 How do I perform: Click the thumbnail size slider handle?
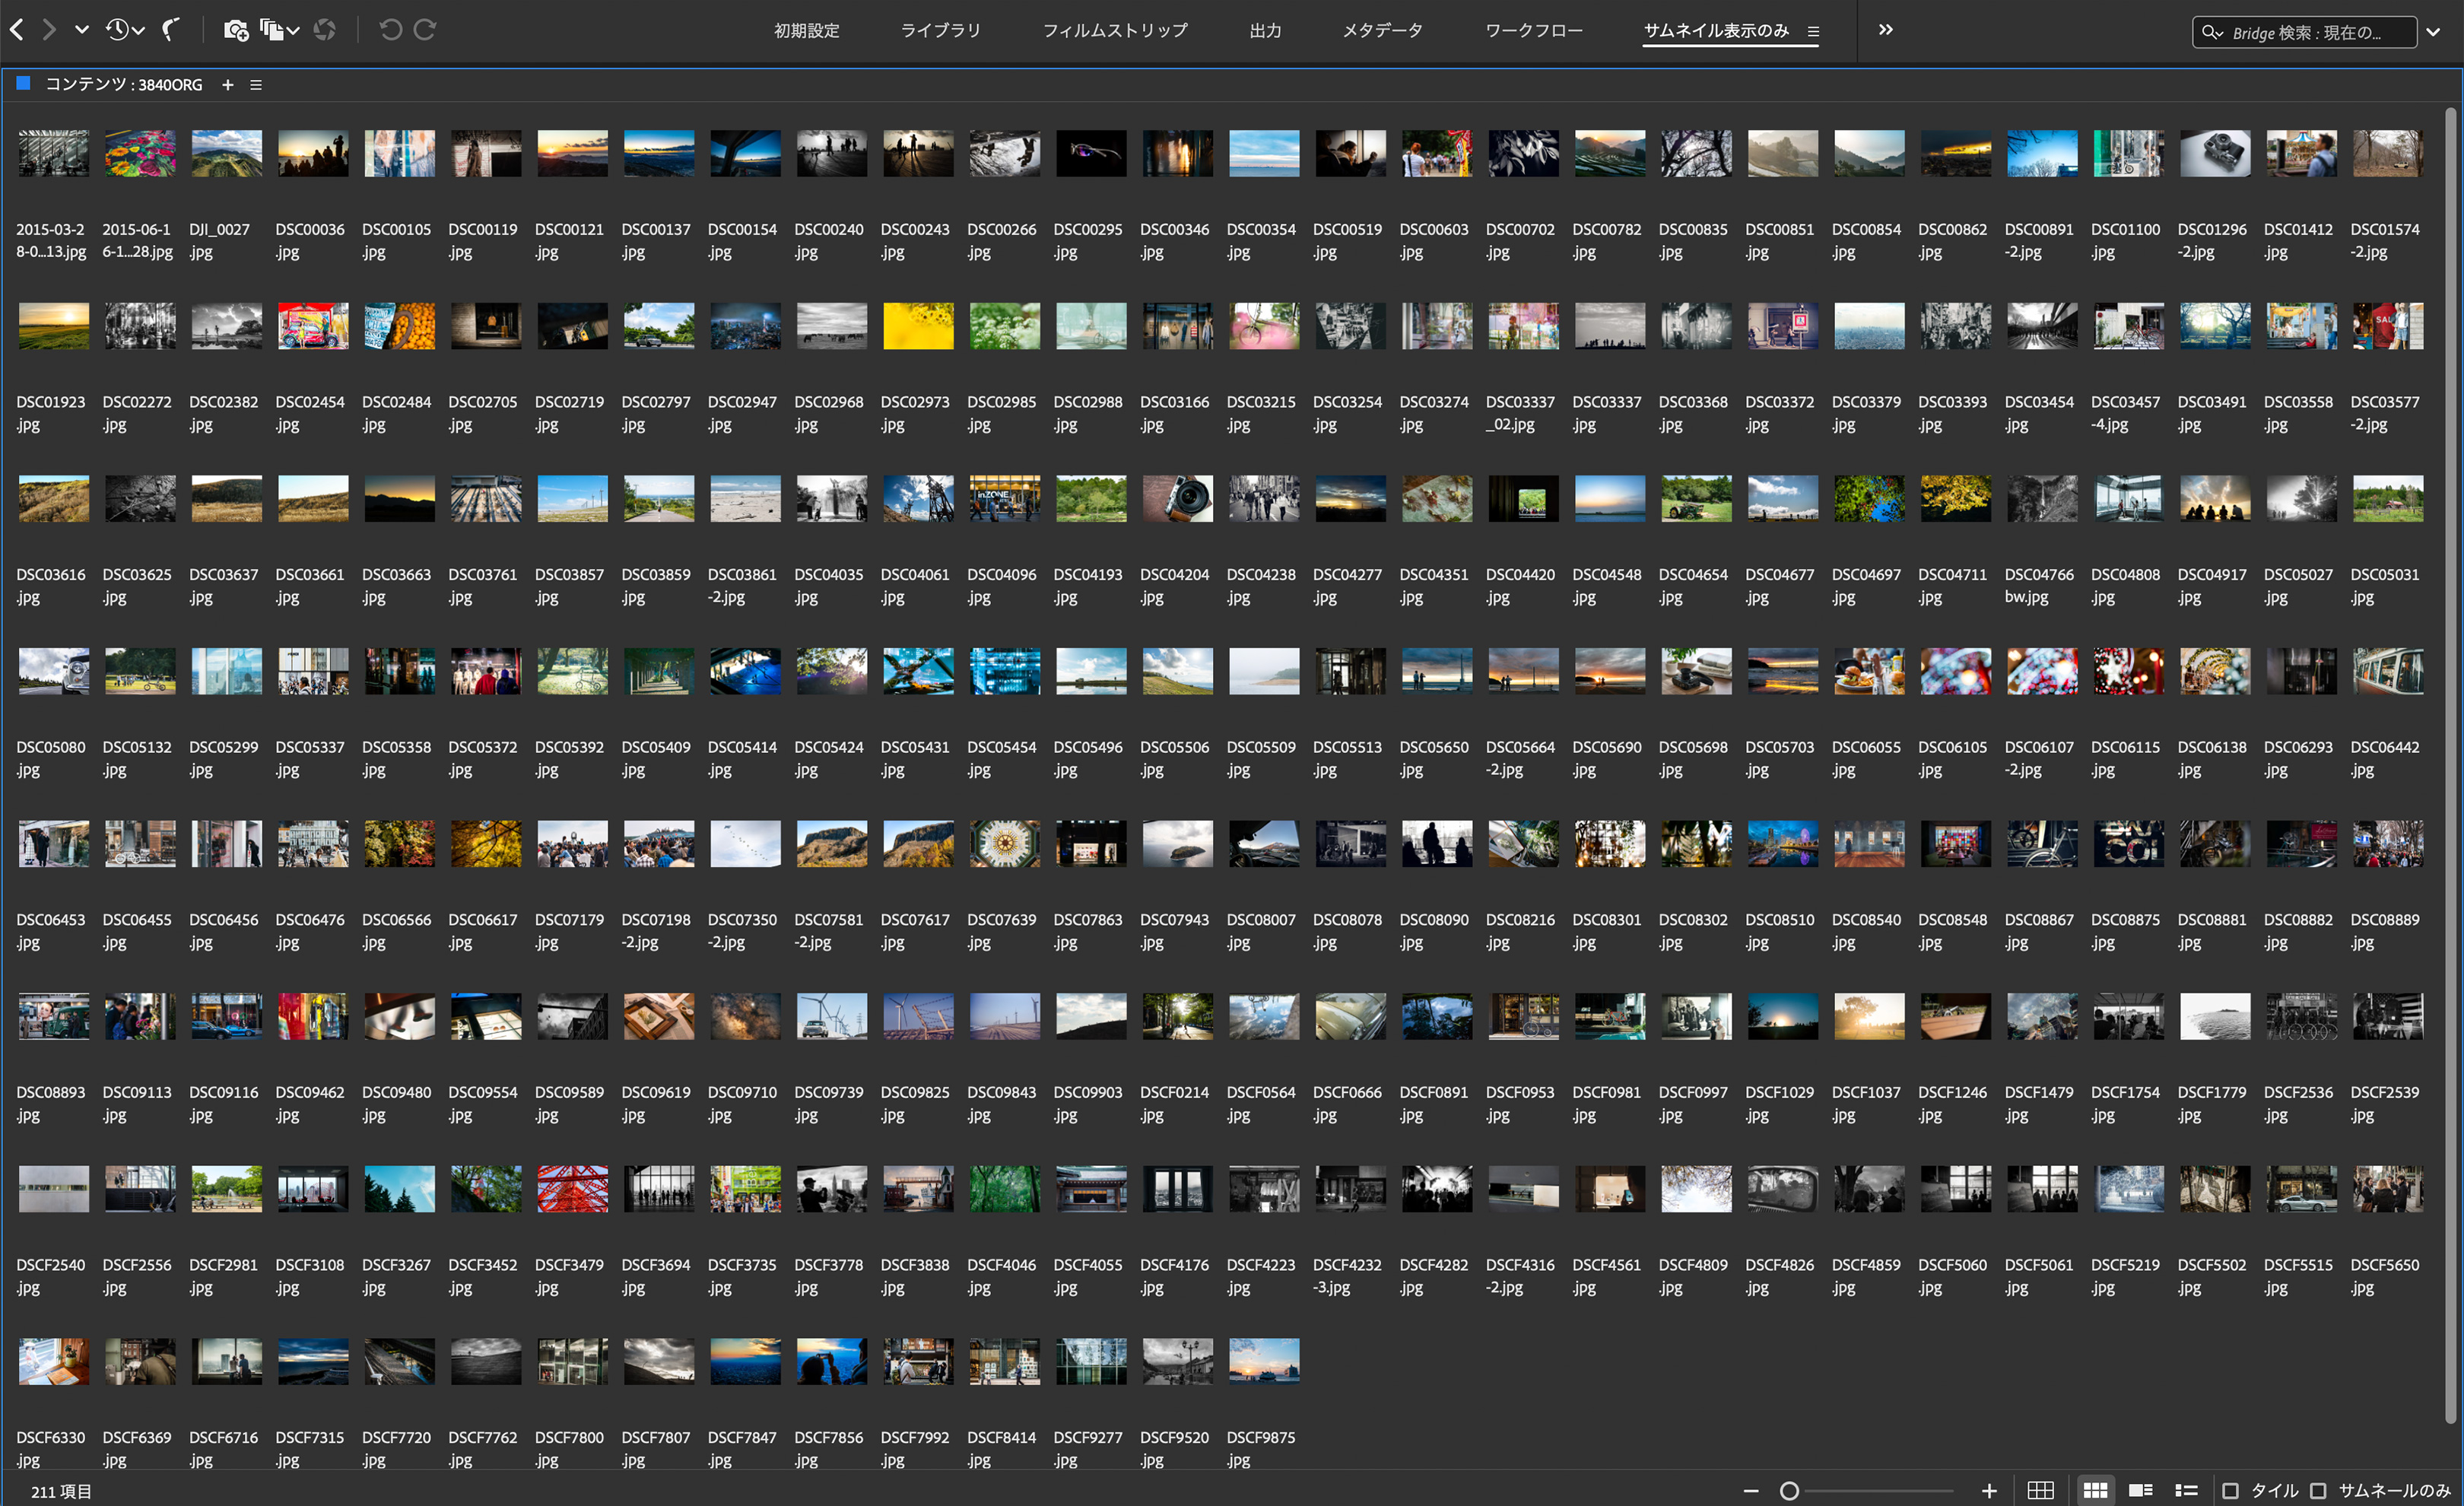[1789, 1490]
